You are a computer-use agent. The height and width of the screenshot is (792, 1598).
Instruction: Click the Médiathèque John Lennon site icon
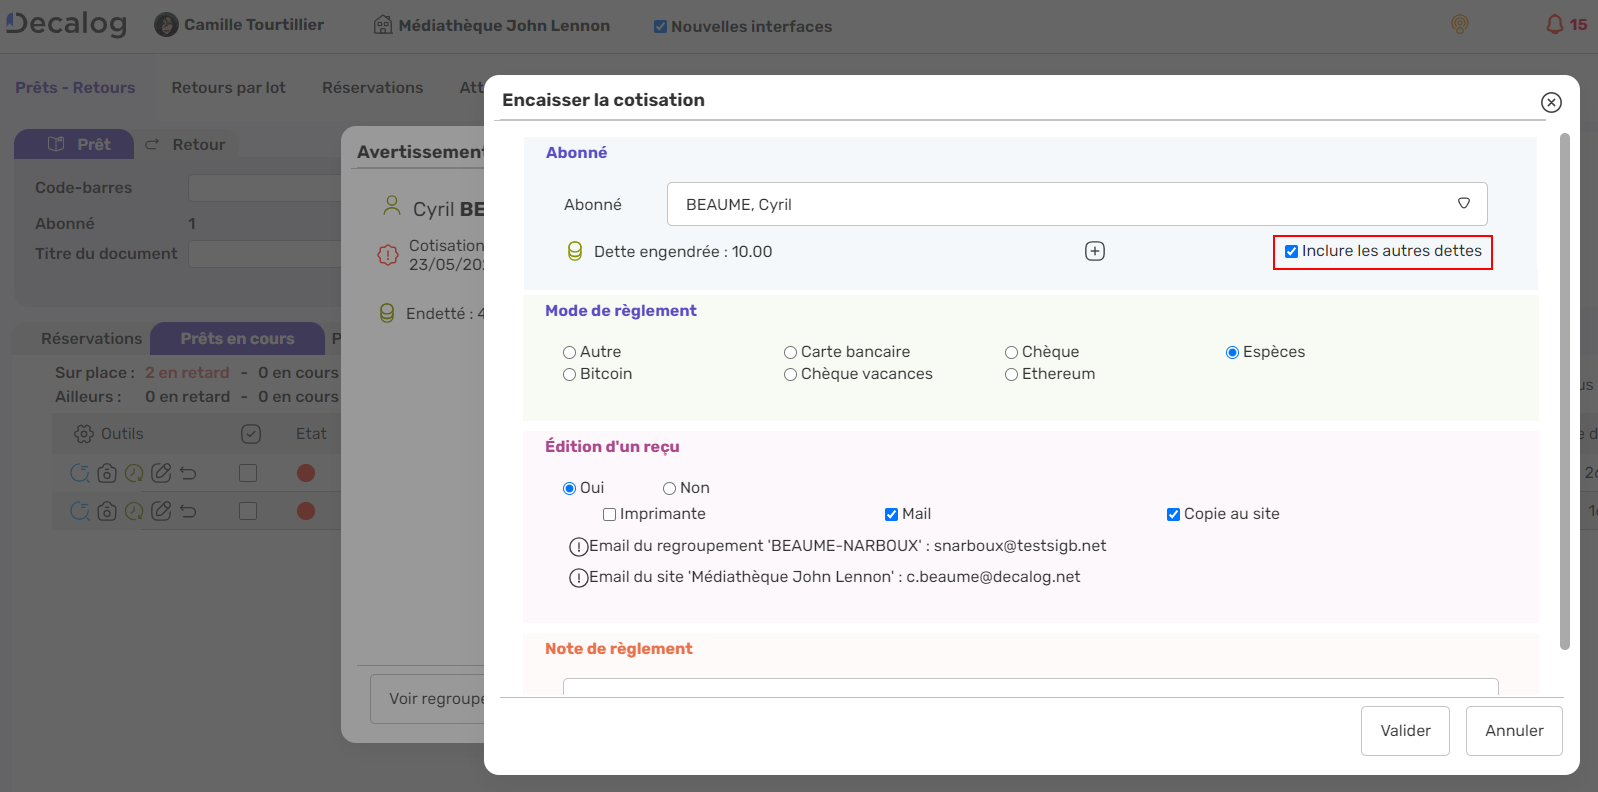click(383, 25)
